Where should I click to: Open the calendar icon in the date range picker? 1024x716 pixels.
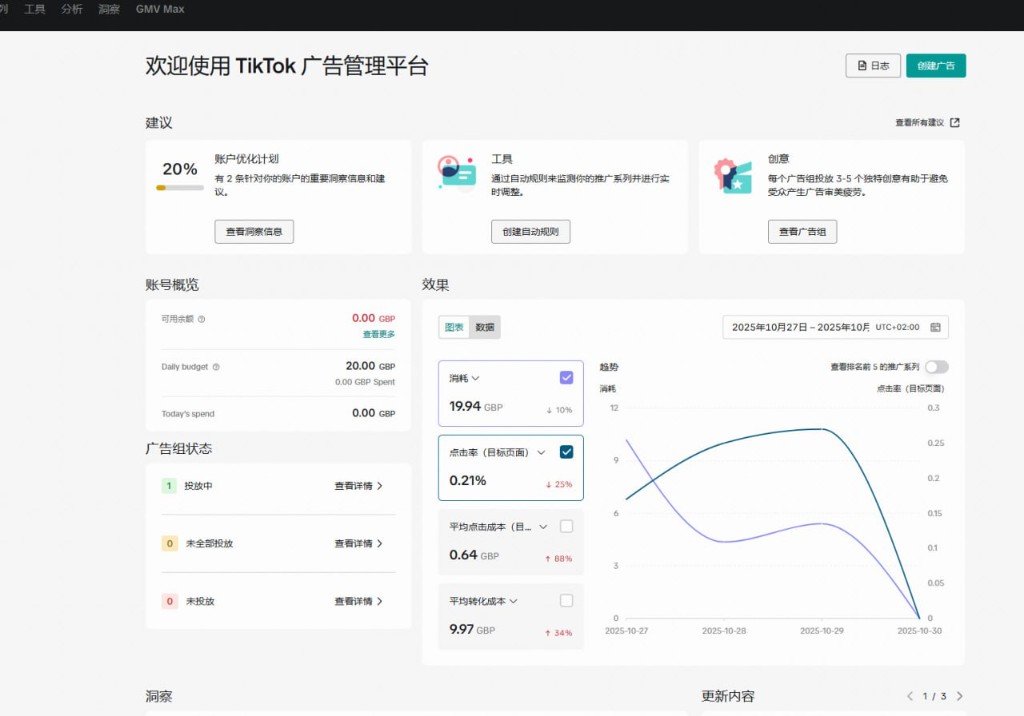[935, 327]
